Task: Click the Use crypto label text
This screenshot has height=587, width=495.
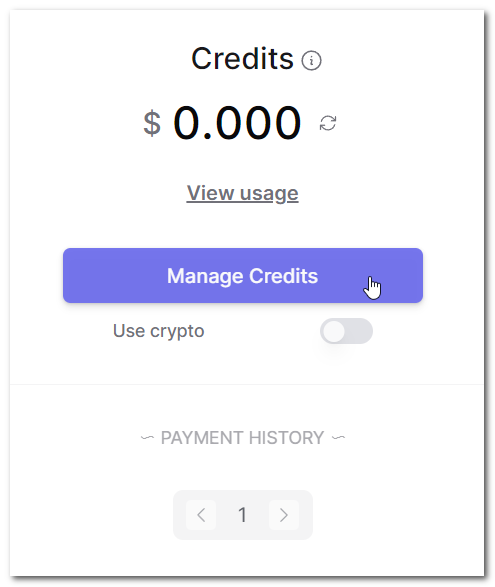Action: point(159,331)
